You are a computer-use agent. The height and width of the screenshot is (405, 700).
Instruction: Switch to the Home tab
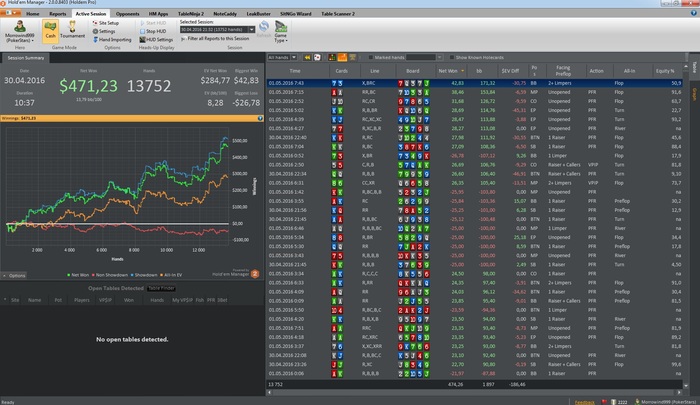point(33,14)
